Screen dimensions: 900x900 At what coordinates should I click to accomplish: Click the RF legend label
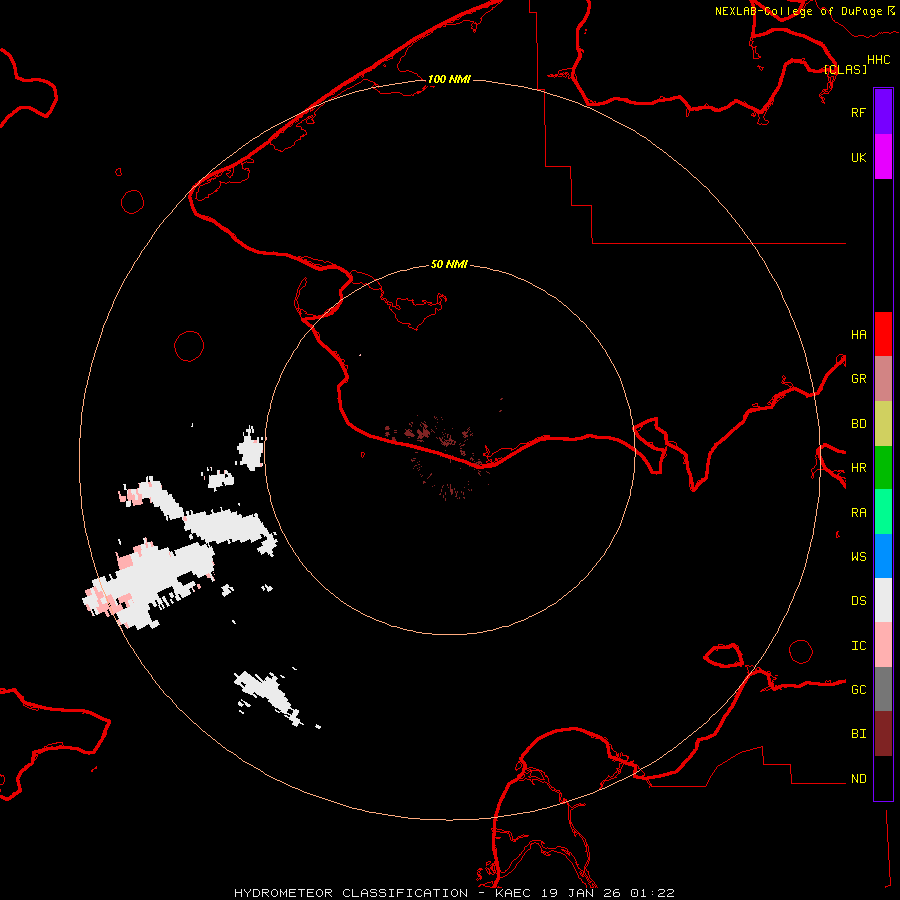click(x=858, y=112)
